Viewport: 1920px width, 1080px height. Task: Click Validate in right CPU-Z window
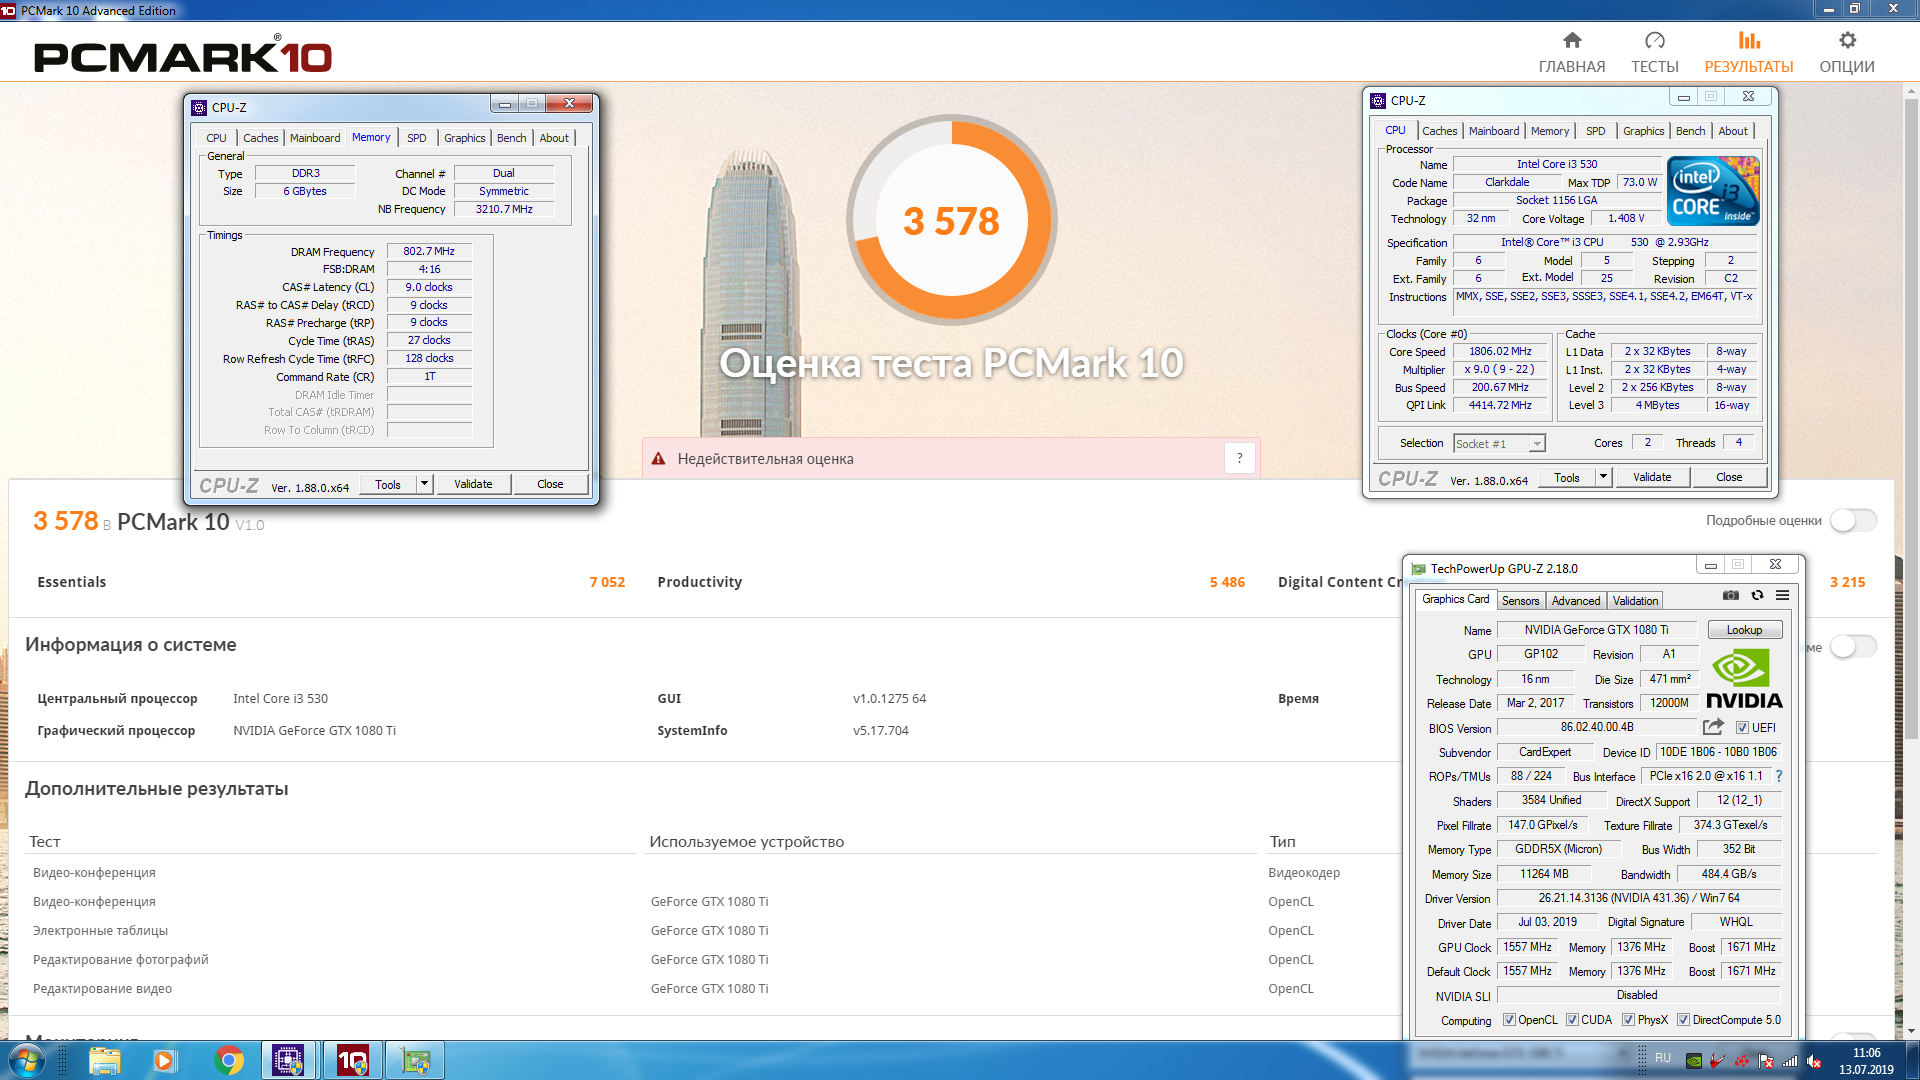[x=1652, y=477]
